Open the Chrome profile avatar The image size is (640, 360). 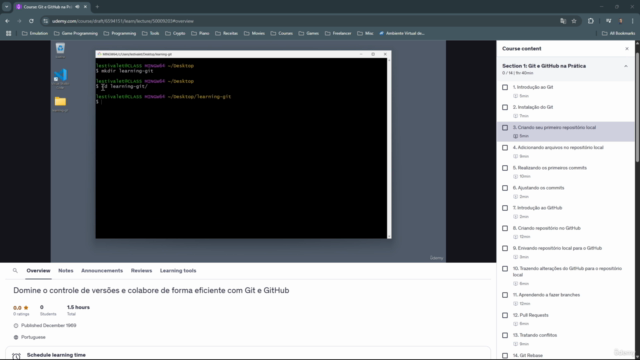620,21
